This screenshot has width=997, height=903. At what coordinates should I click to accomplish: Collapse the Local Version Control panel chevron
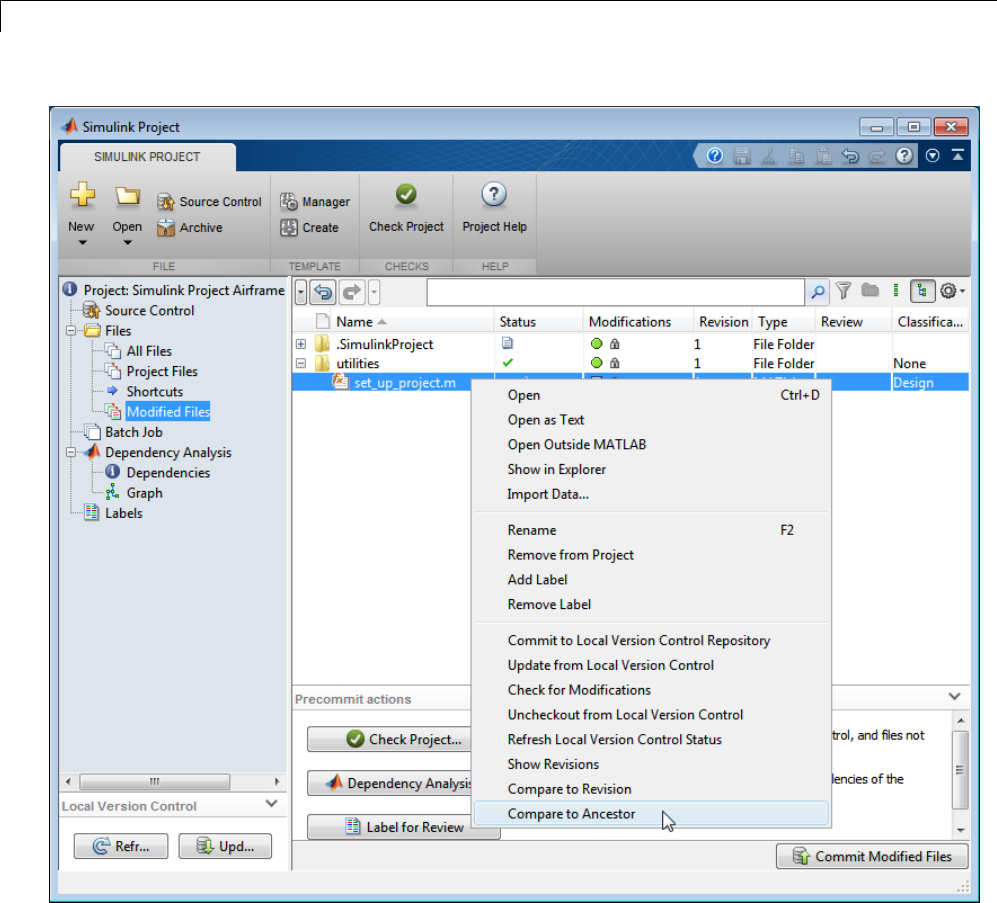click(x=272, y=804)
